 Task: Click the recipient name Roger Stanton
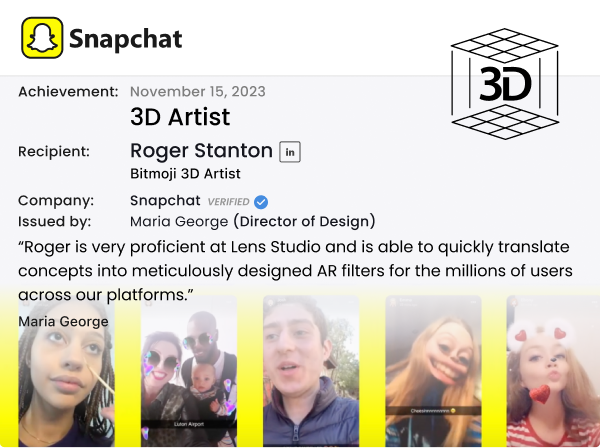pyautogui.click(x=201, y=150)
